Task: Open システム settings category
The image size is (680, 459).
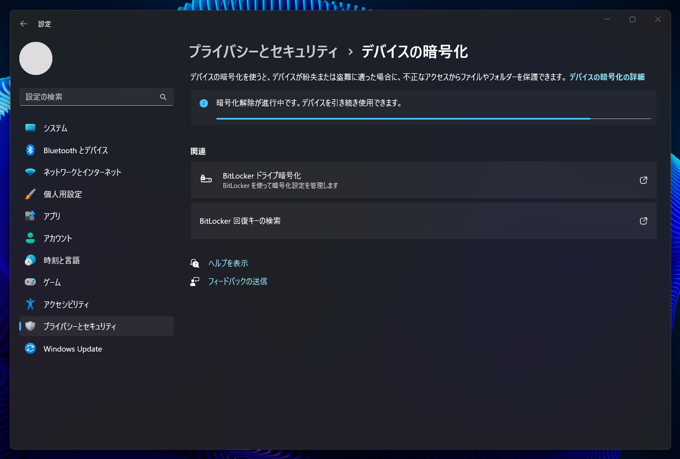Action: click(96, 128)
